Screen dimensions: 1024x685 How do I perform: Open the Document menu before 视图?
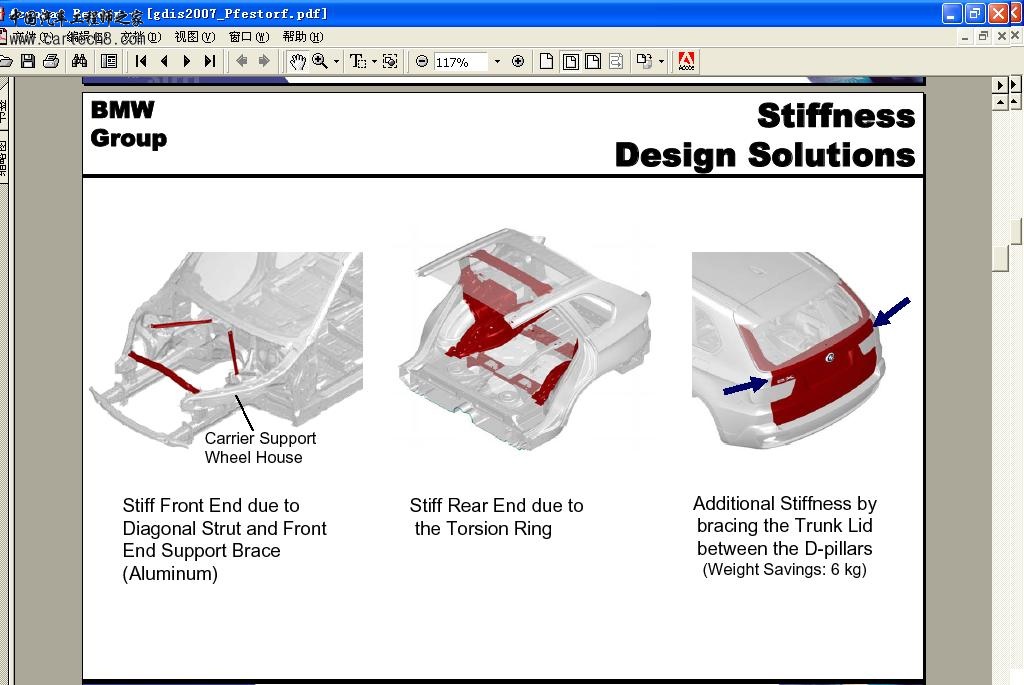pyautogui.click(x=140, y=37)
